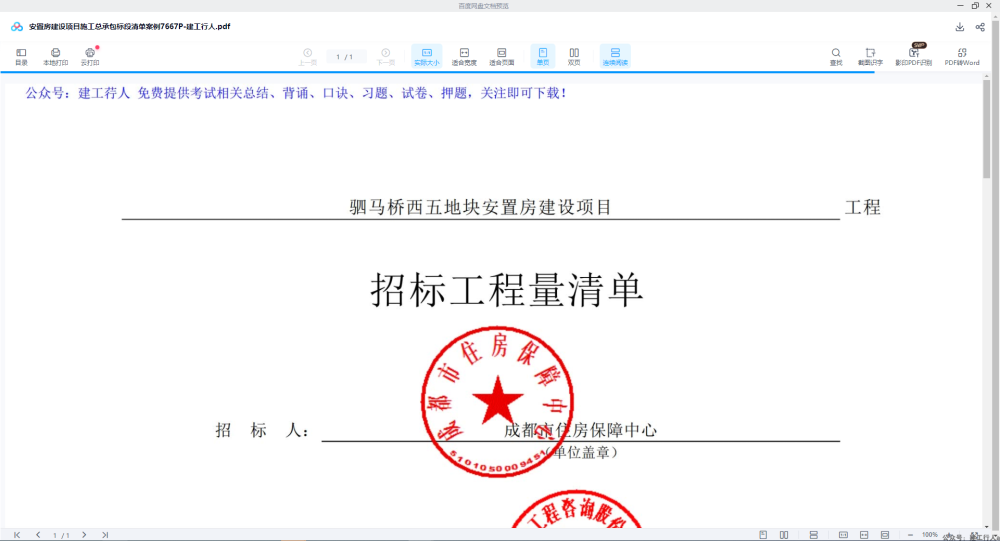Click the zoom out minus beside 100%
Viewport: 1000px width, 541px height.
point(910,535)
